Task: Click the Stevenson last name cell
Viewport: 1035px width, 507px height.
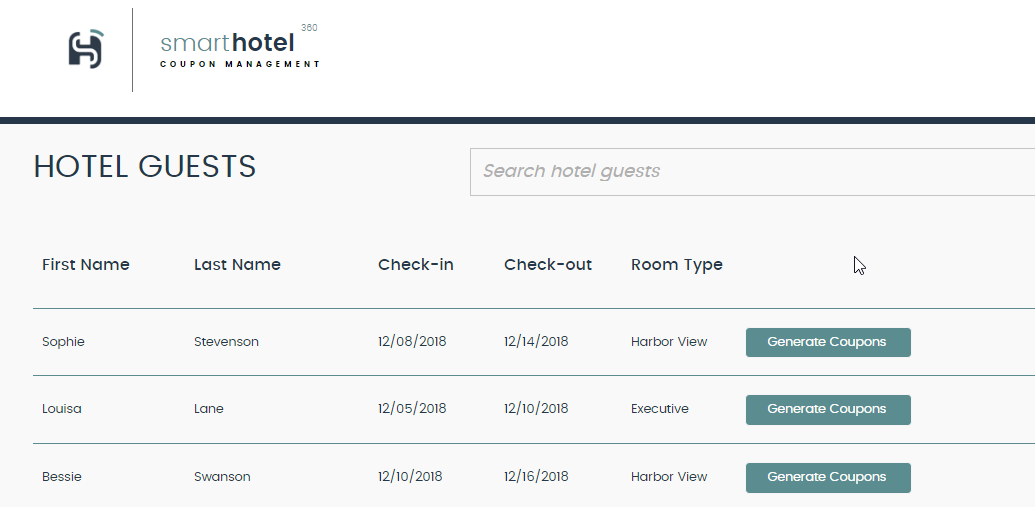Action: [226, 342]
